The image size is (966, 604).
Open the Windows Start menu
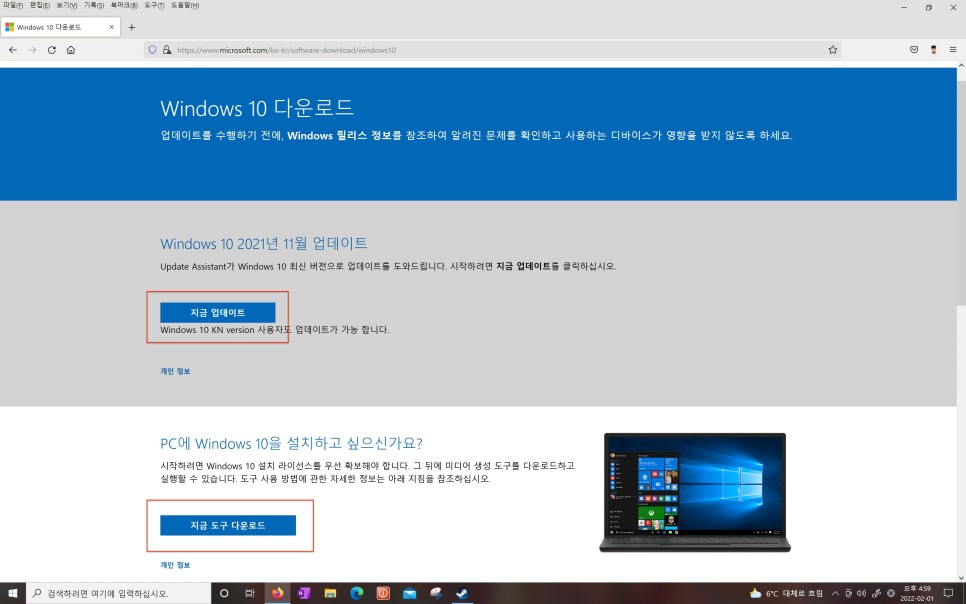(12, 593)
